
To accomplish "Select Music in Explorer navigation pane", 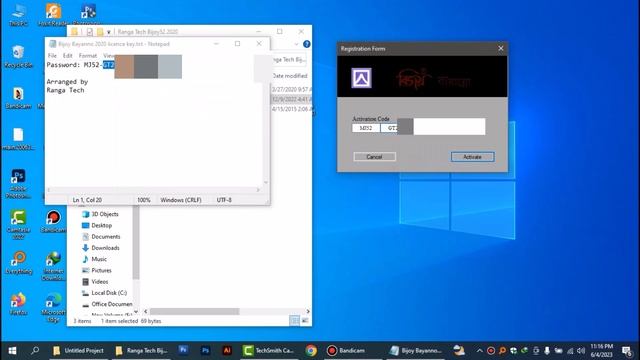I will tap(95, 259).
